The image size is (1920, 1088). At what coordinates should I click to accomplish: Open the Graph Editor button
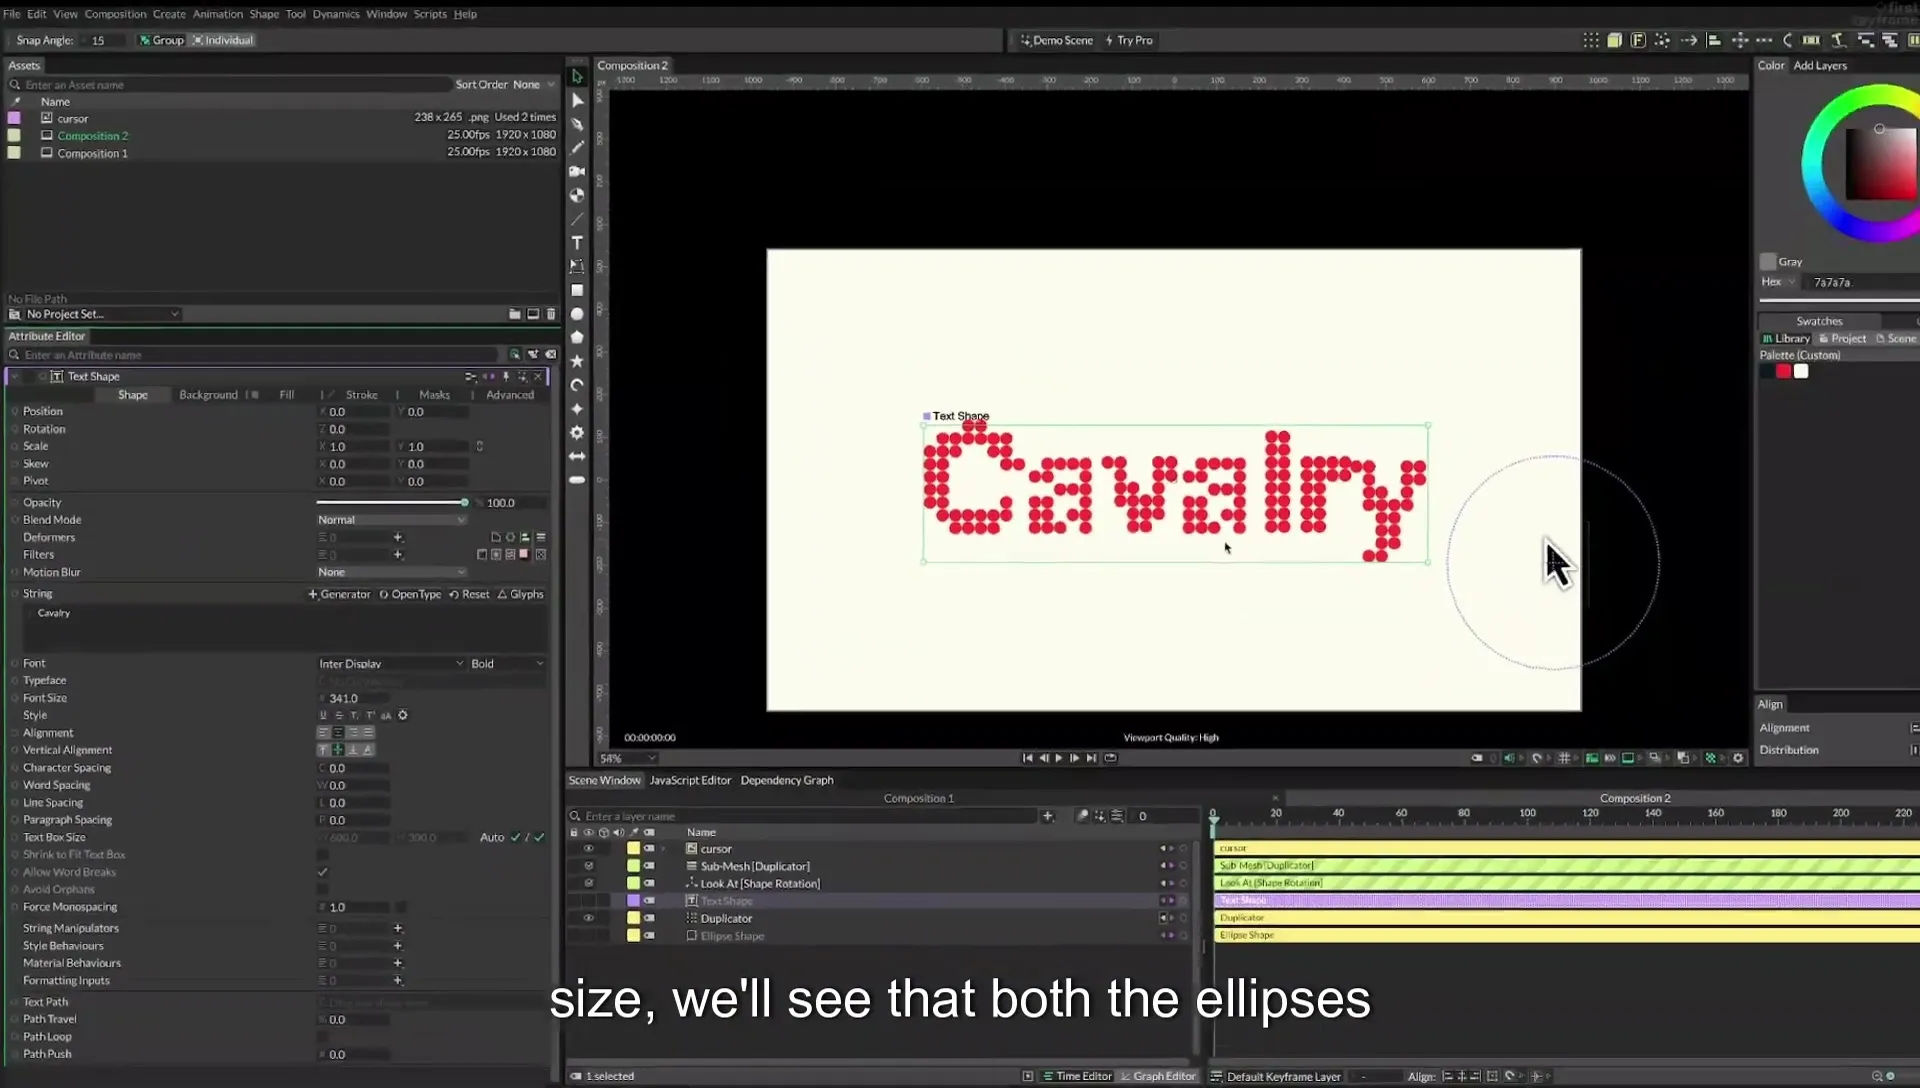(x=1158, y=1077)
